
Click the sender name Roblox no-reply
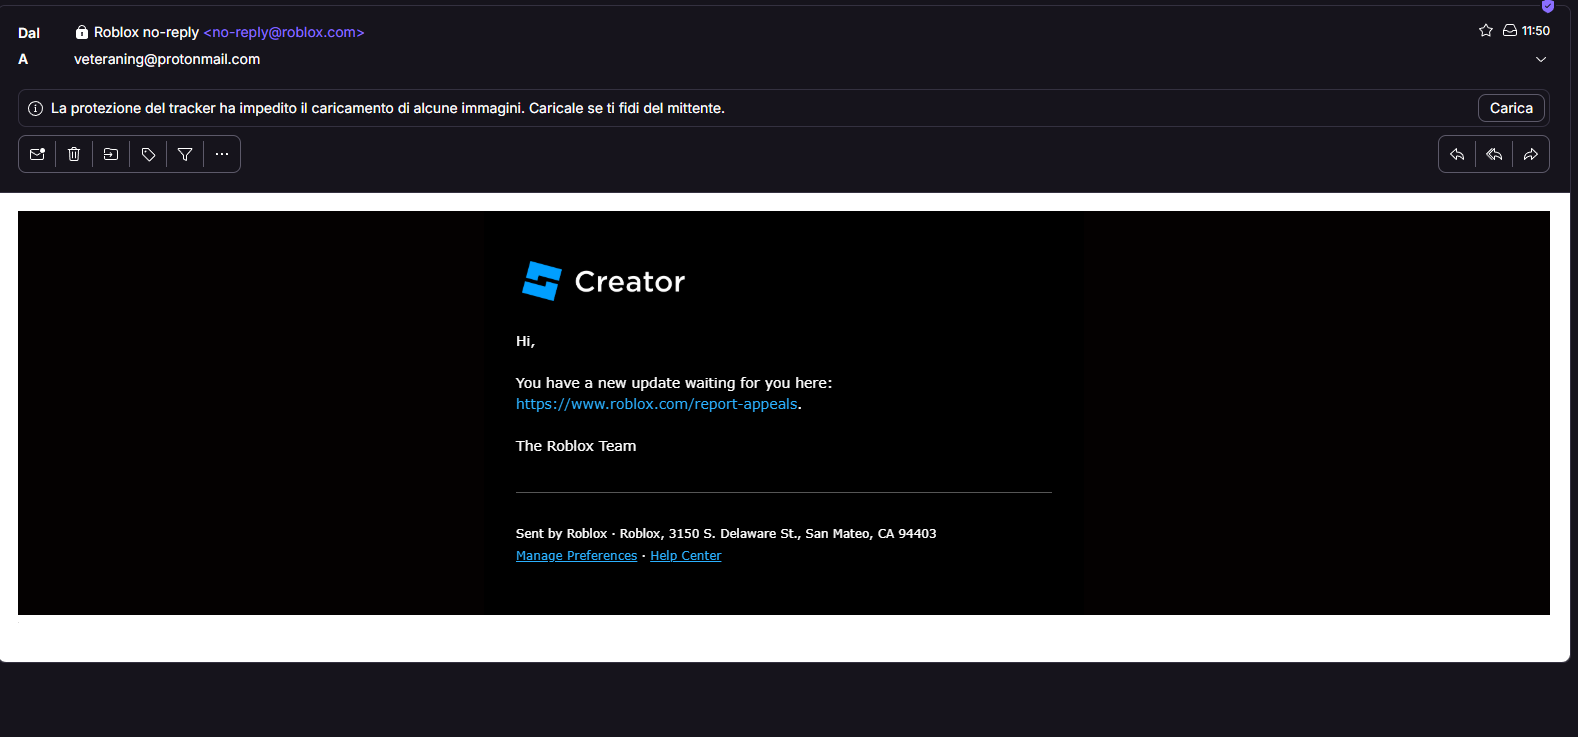tap(146, 32)
